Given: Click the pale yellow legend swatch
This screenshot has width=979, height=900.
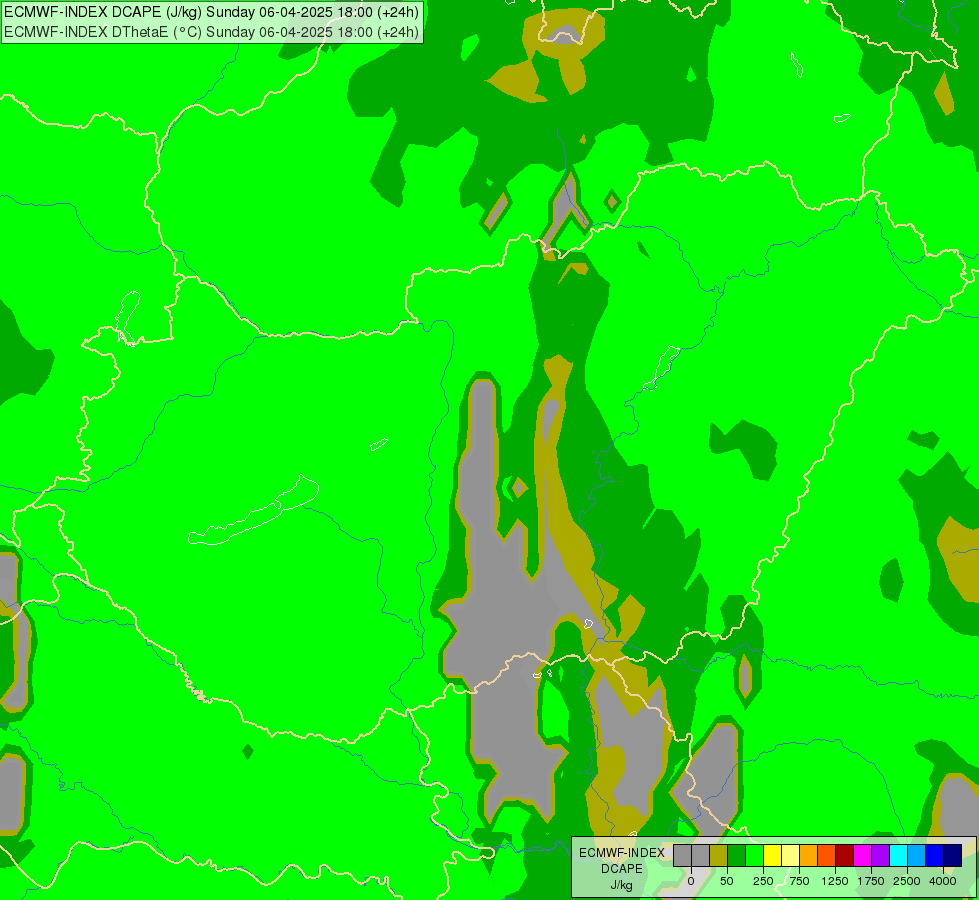Looking at the screenshot, I should pyautogui.click(x=790, y=856).
